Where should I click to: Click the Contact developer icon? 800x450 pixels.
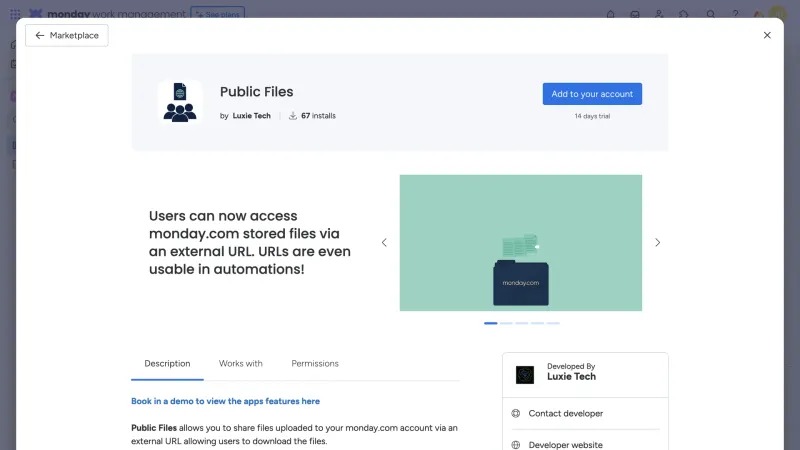516,413
